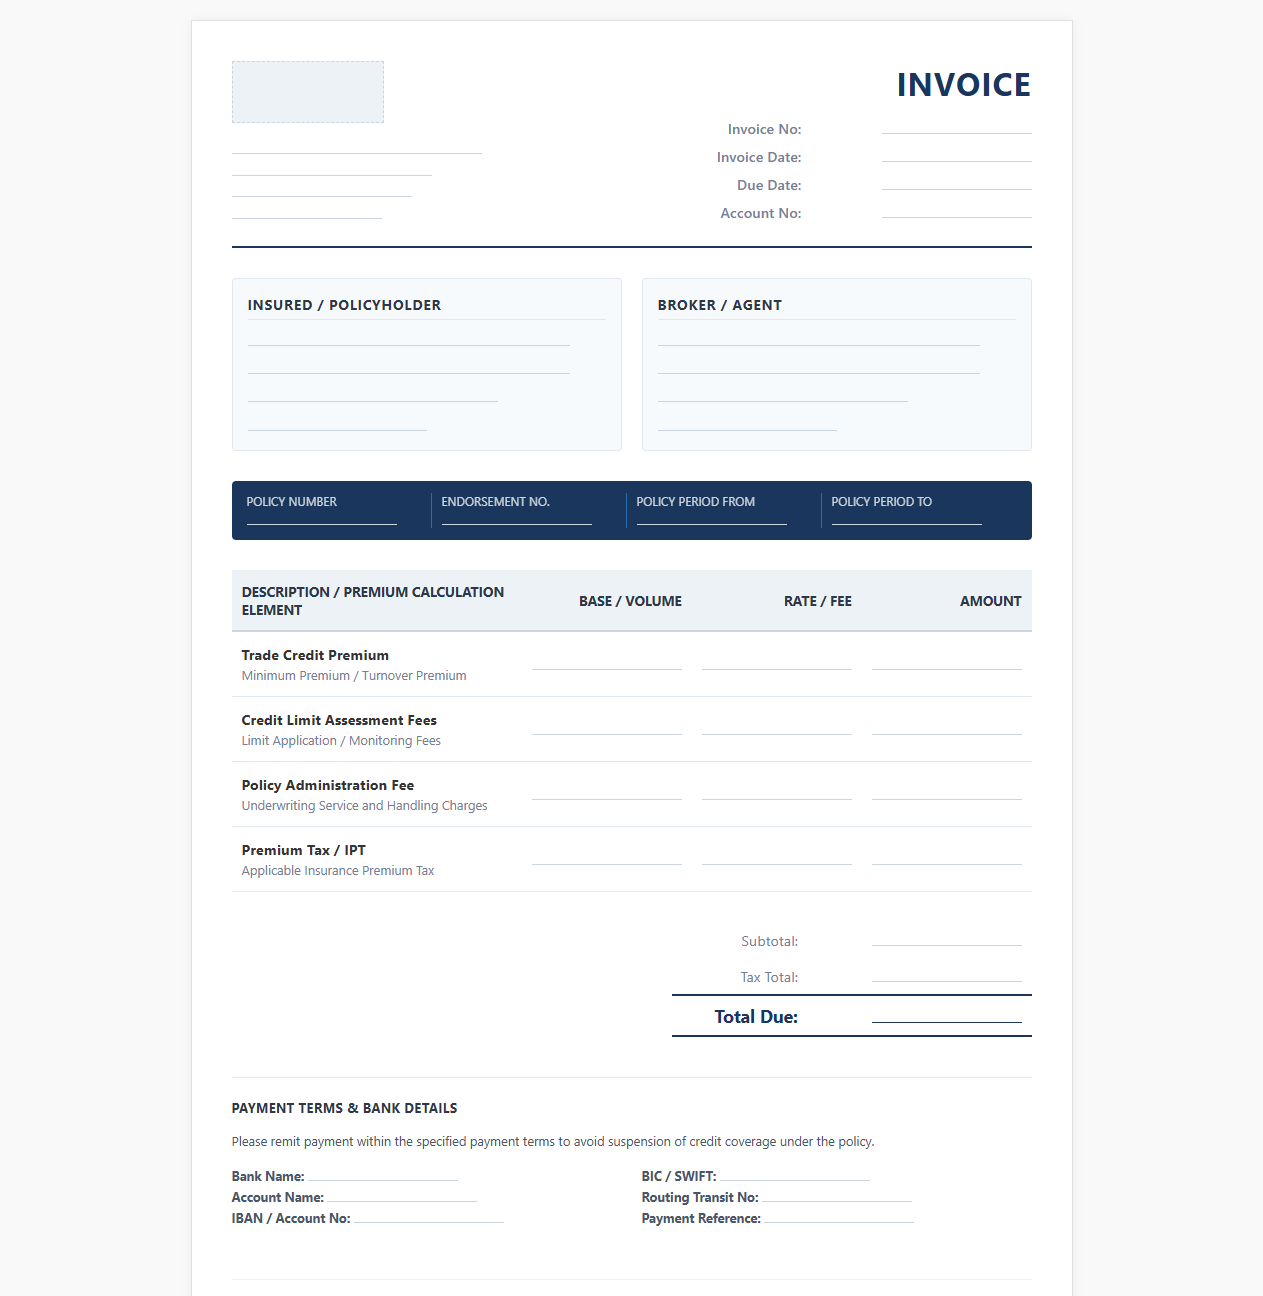Click the 'POLICY PERIOD FROM' label
Viewport: 1263px width, 1296px height.
point(696,502)
